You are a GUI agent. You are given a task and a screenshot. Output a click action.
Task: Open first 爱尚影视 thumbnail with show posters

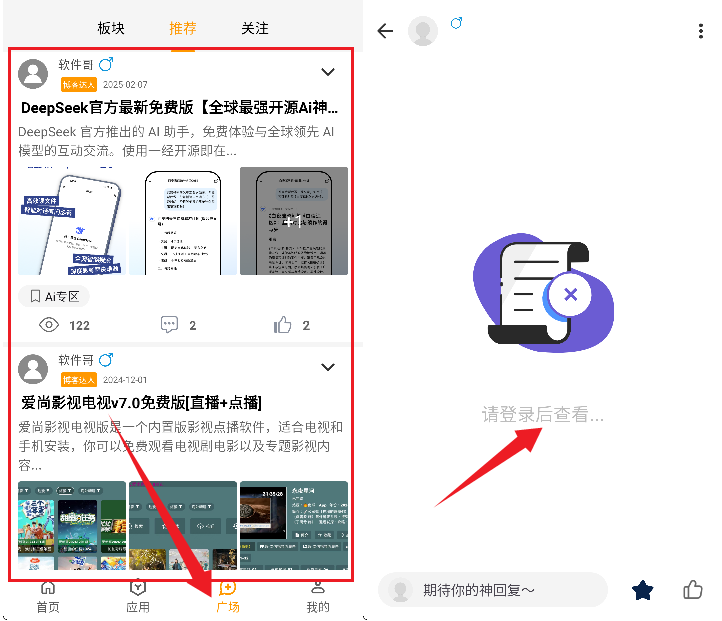72,525
